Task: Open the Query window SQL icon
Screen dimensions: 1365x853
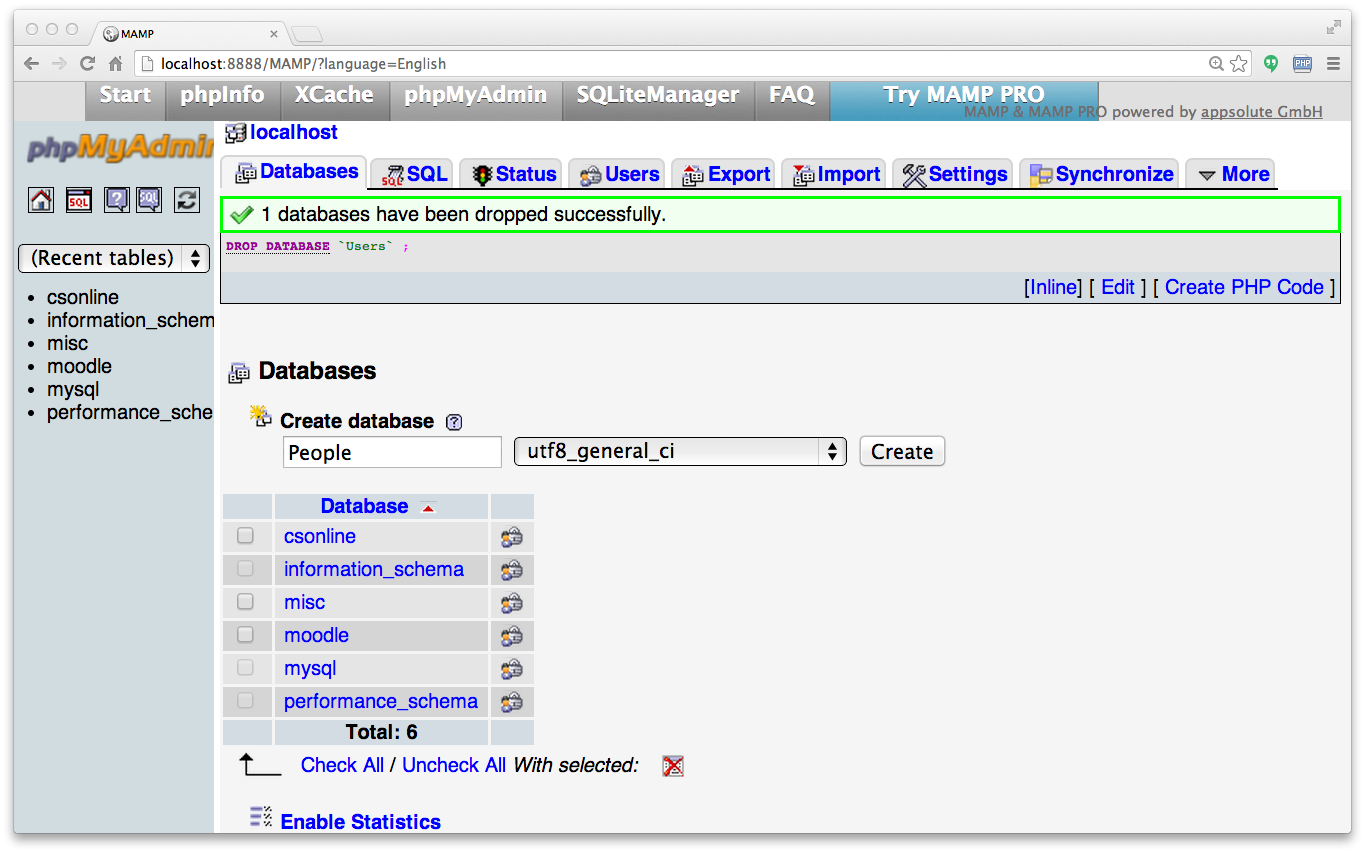Action: (79, 200)
